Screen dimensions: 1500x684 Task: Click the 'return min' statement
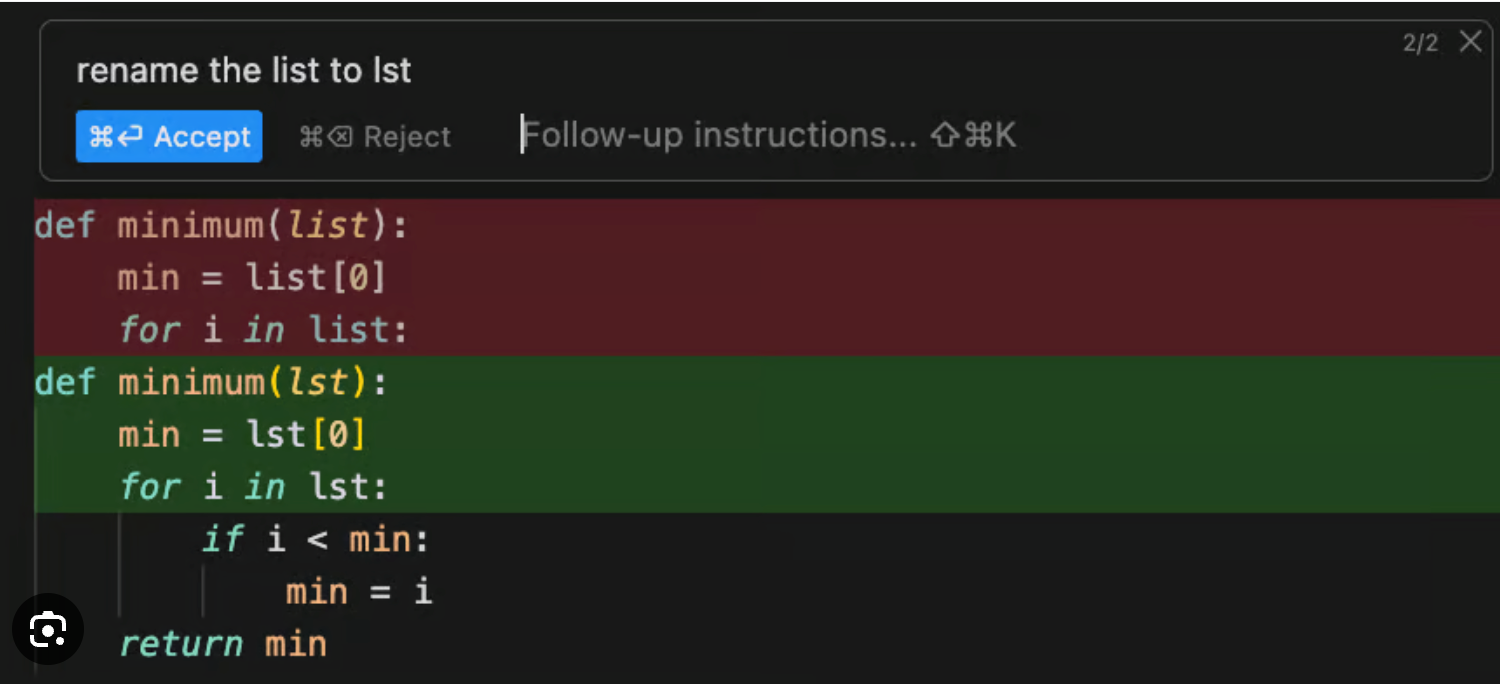tap(223, 644)
